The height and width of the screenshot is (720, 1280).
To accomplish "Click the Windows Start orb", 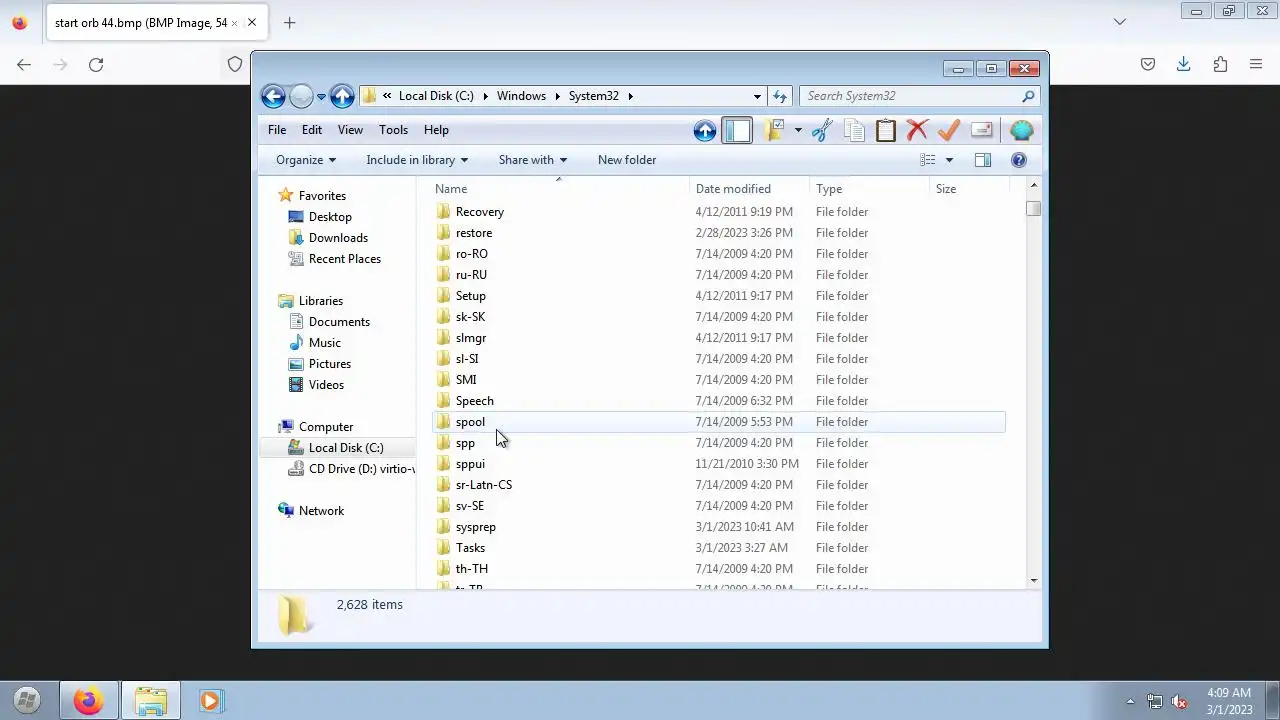I will 27,701.
